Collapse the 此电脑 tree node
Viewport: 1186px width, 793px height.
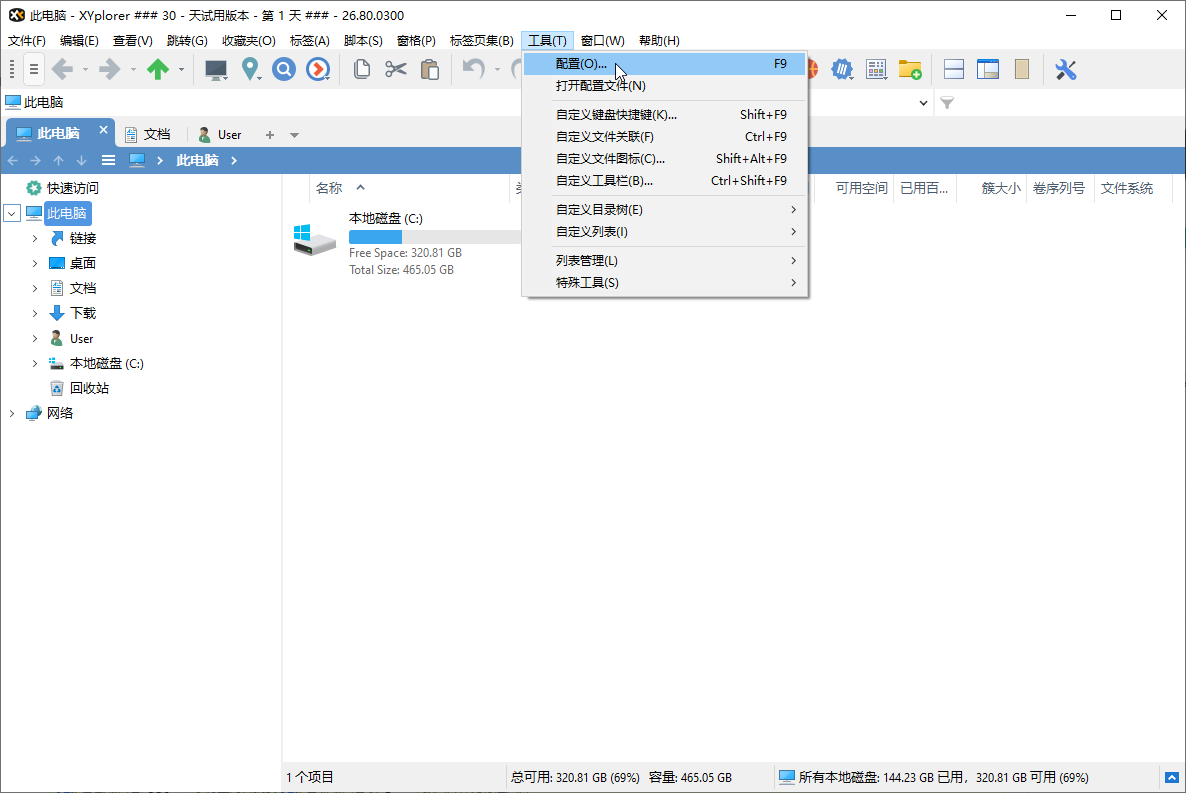(12, 213)
